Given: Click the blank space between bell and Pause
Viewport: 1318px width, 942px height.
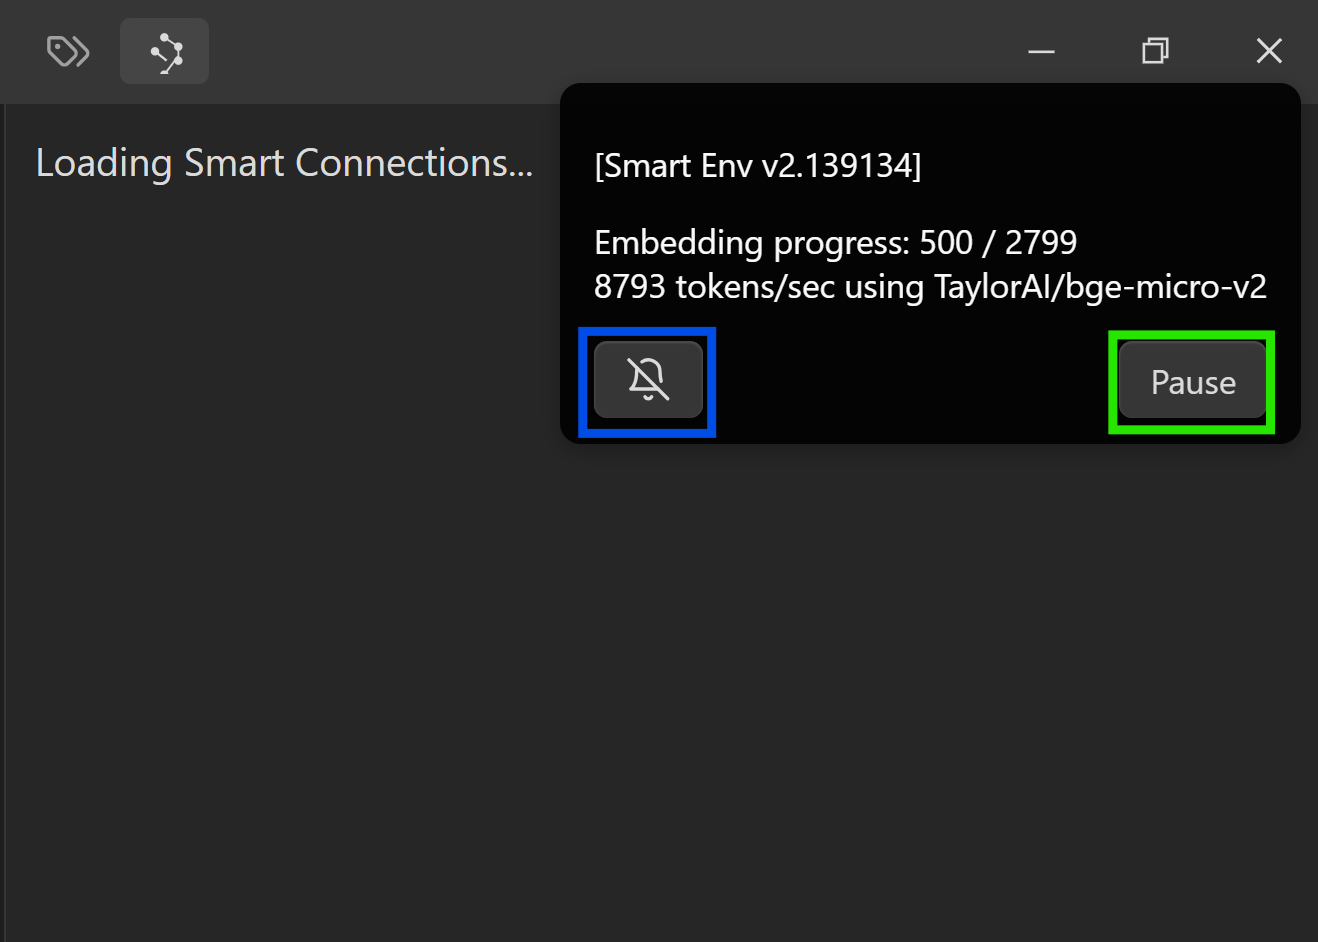Looking at the screenshot, I should click(910, 382).
